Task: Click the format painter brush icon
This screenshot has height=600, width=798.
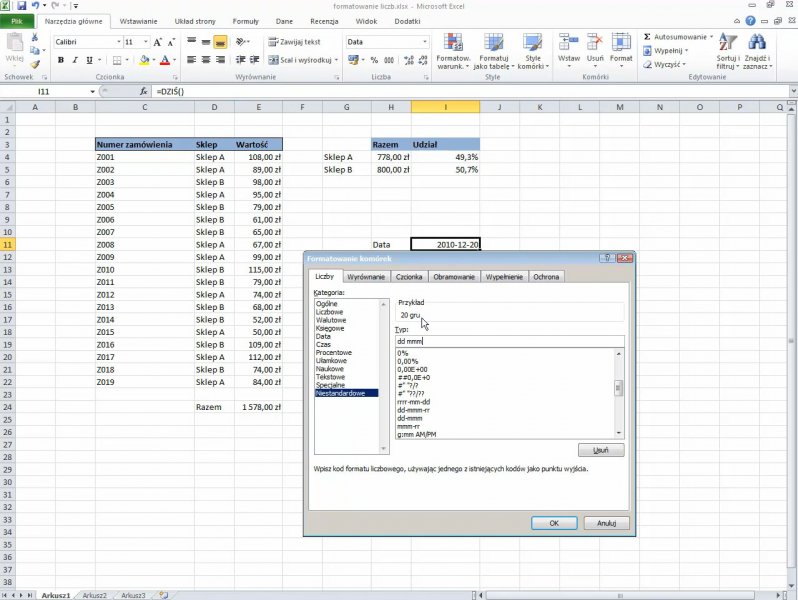Action: 36,64
